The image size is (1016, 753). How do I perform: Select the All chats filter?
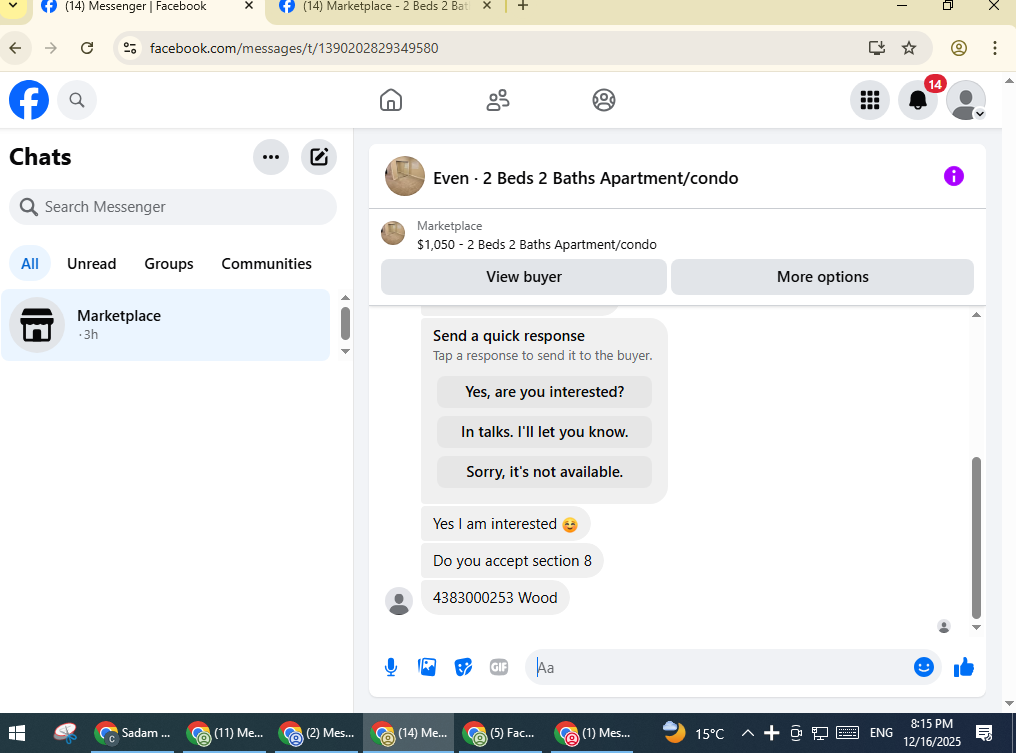[30, 264]
